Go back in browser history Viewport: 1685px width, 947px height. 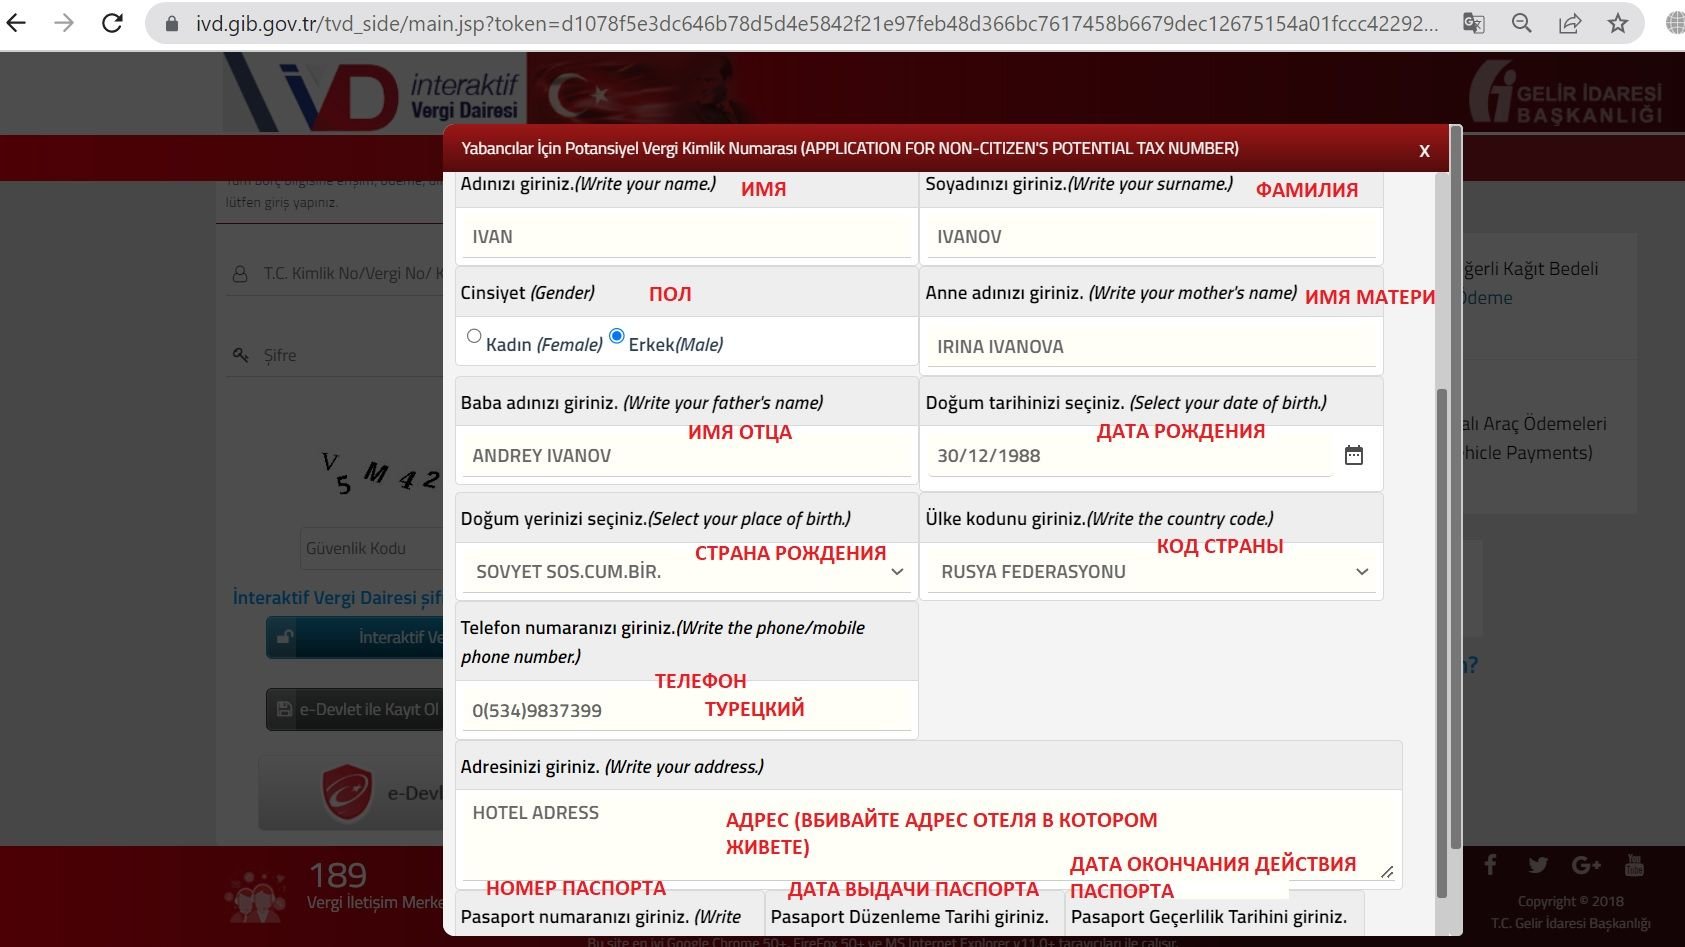tap(16, 22)
